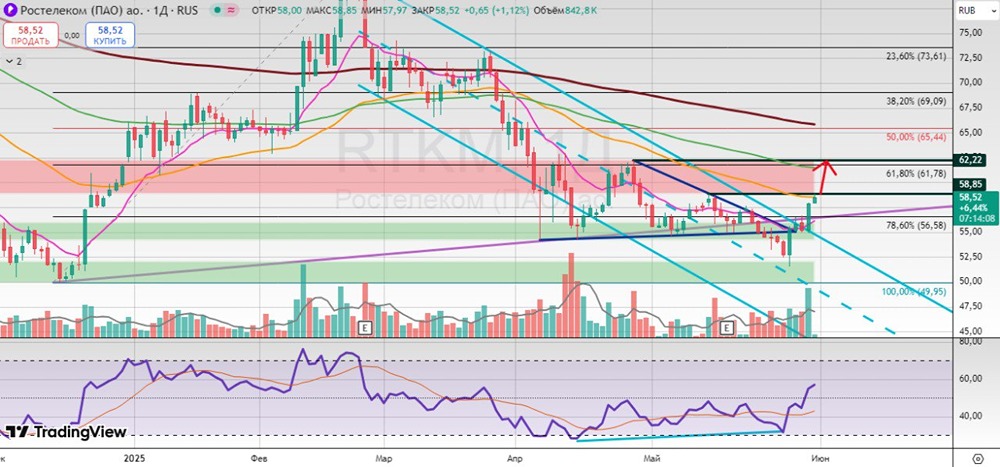Image resolution: width=1000 pixels, height=467 pixels.
Task: Click the Апр label on time axis
Action: click(513, 458)
